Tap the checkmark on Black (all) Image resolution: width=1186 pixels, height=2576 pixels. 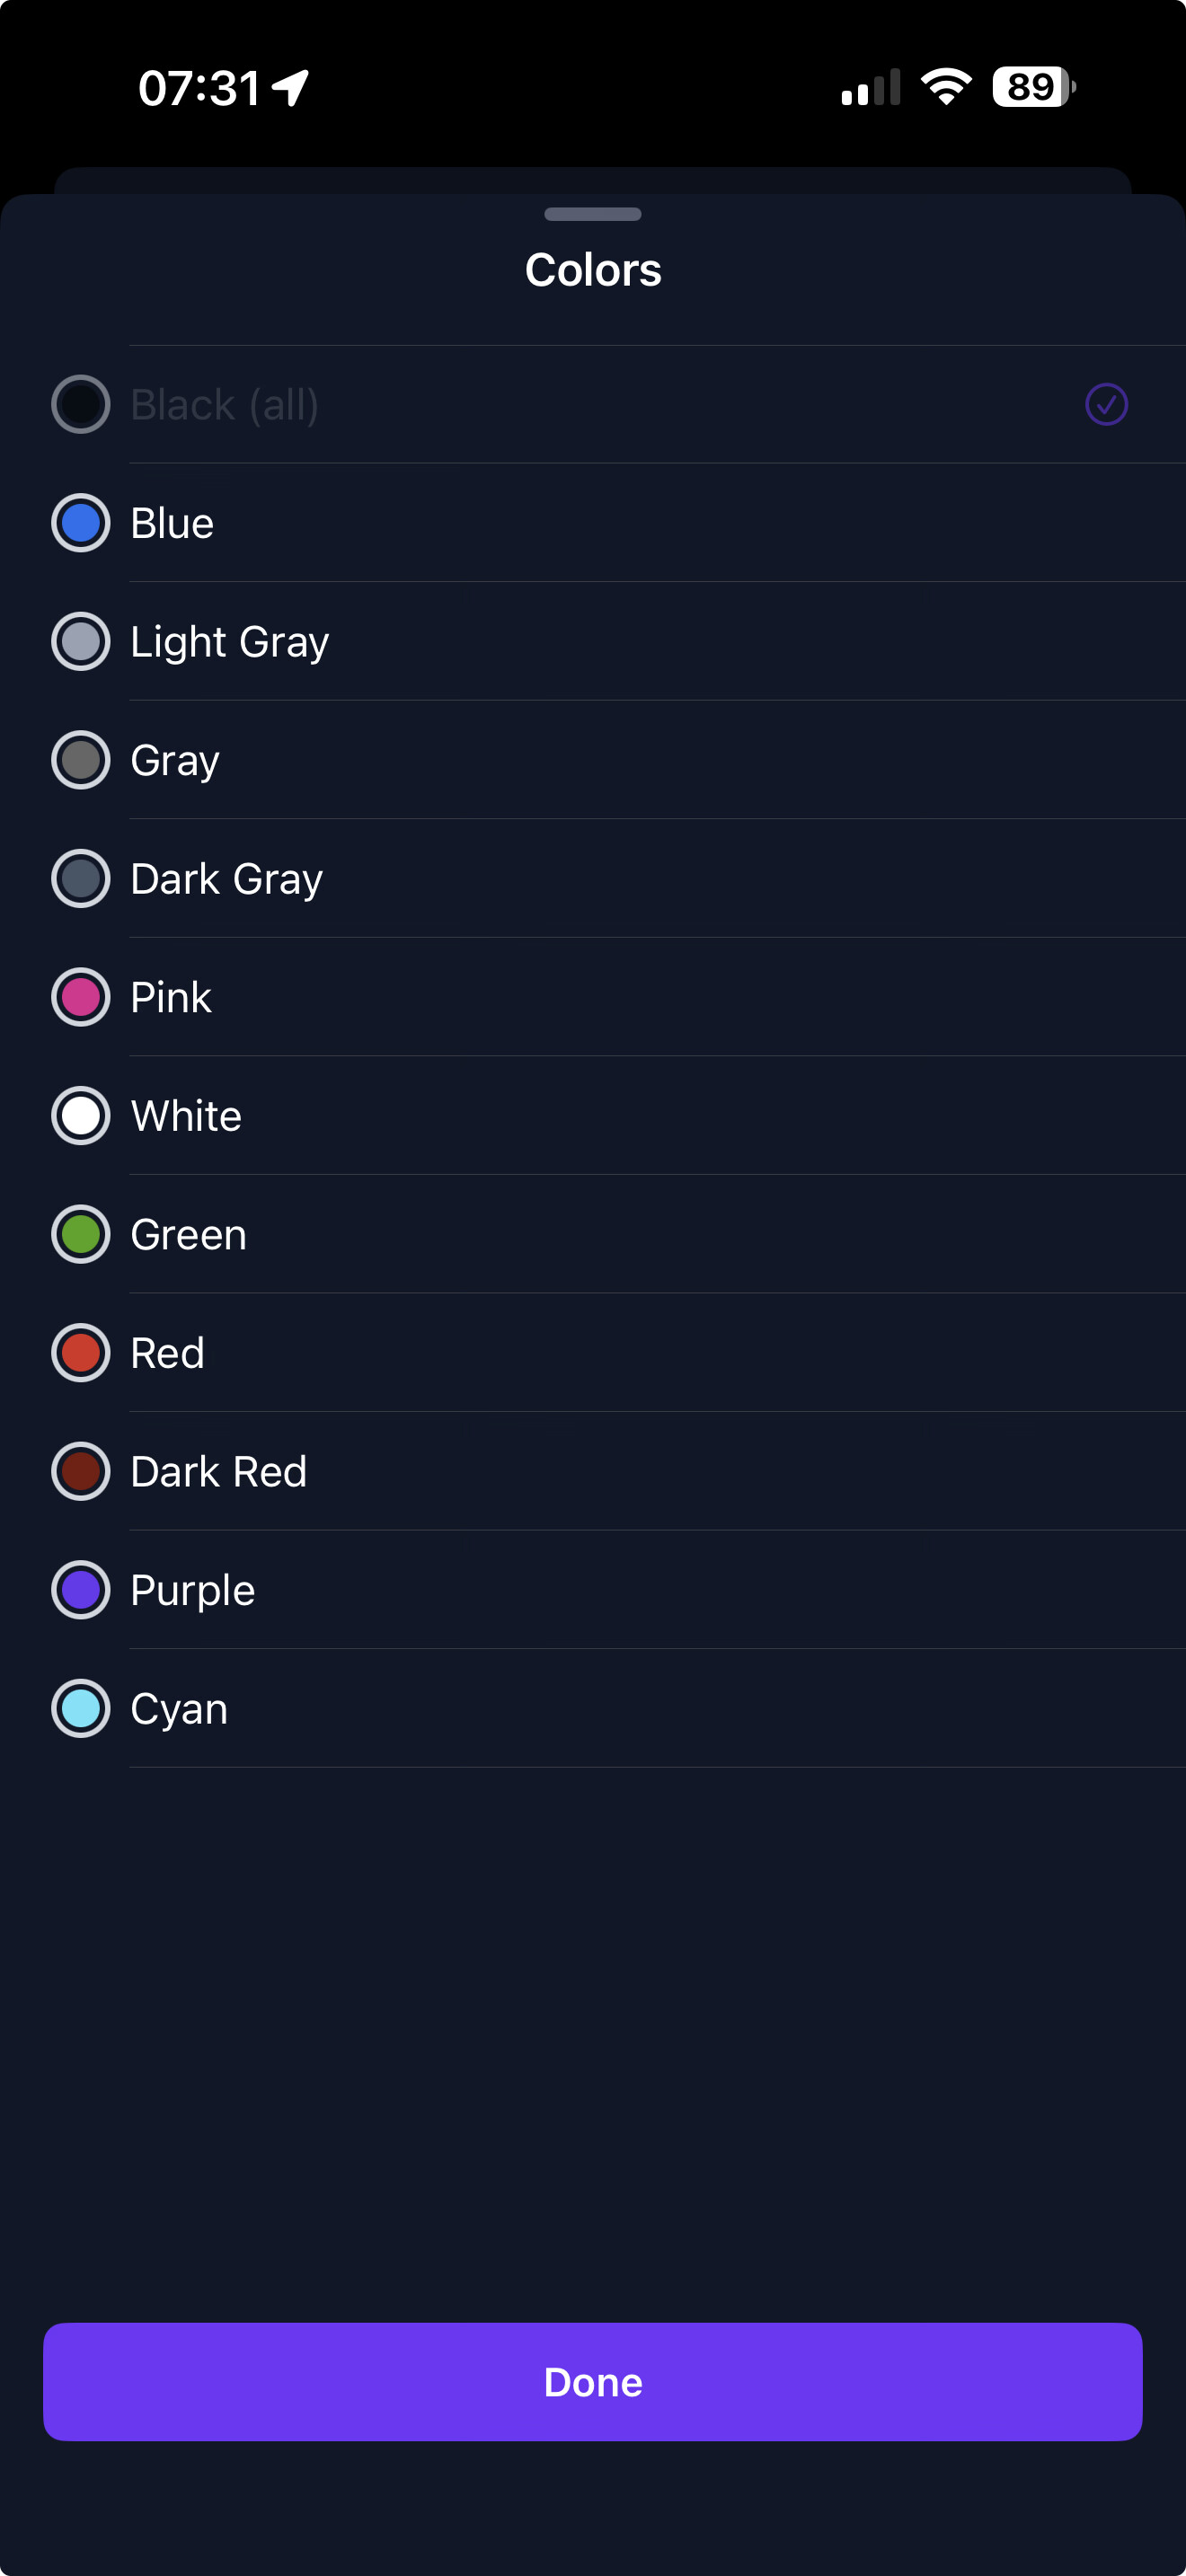[x=1106, y=405]
